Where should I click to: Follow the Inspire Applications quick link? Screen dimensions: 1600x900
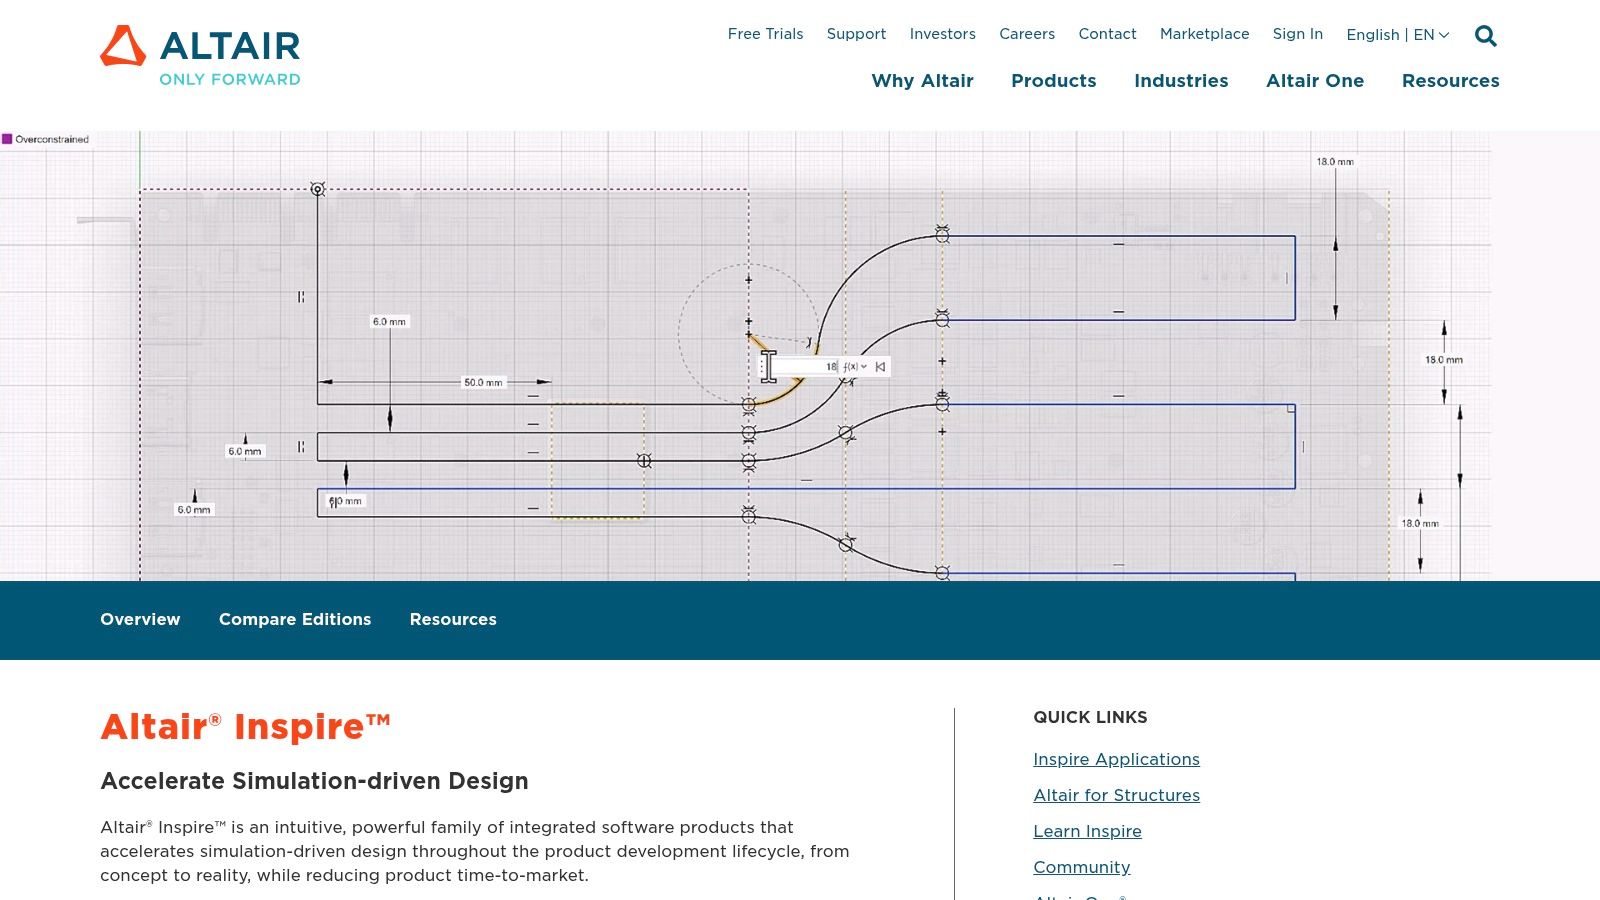1116,760
